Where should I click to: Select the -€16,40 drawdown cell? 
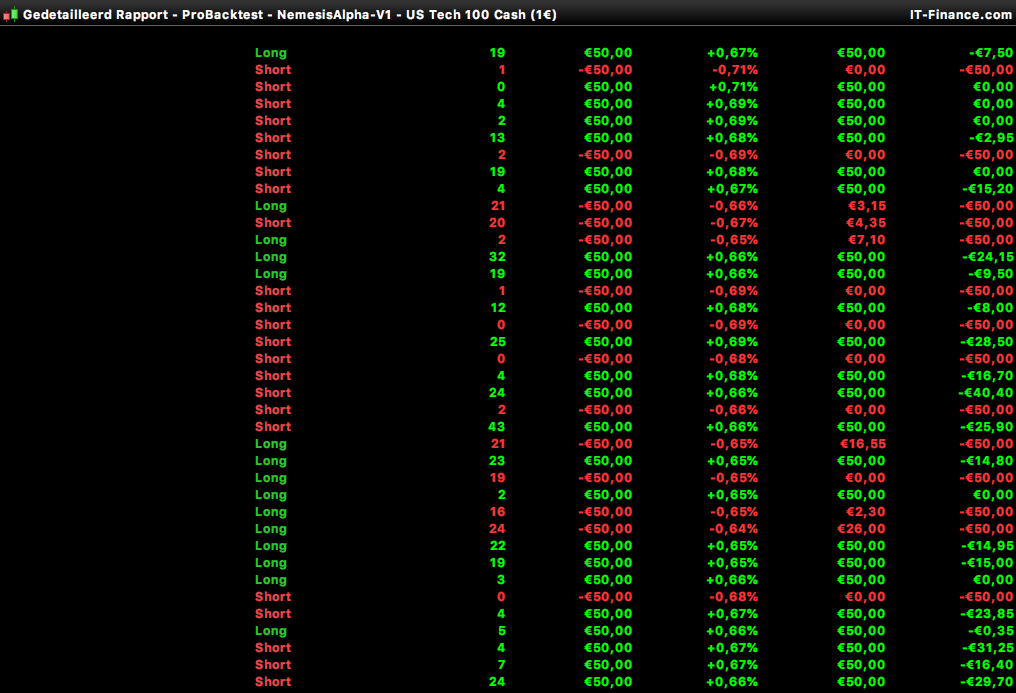coord(987,665)
